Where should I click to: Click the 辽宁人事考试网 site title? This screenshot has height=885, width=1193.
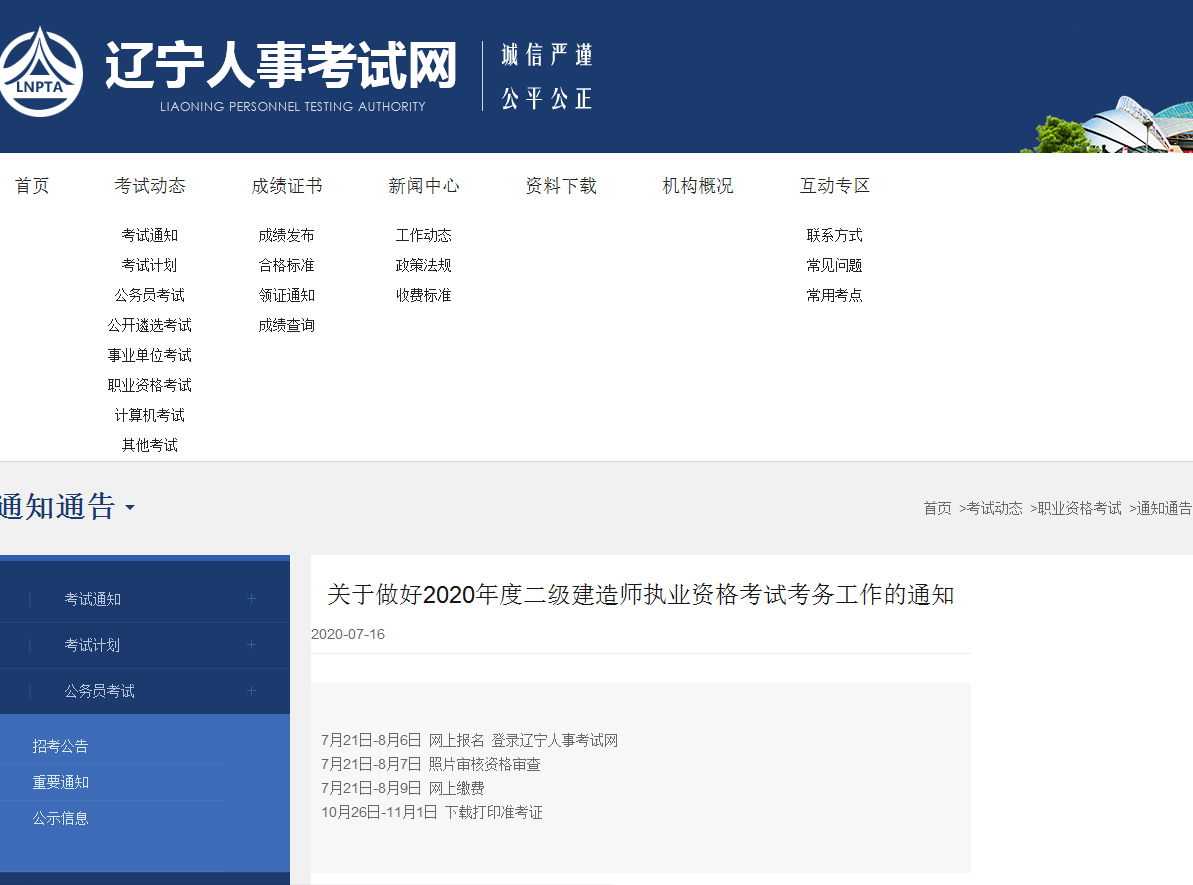point(281,65)
